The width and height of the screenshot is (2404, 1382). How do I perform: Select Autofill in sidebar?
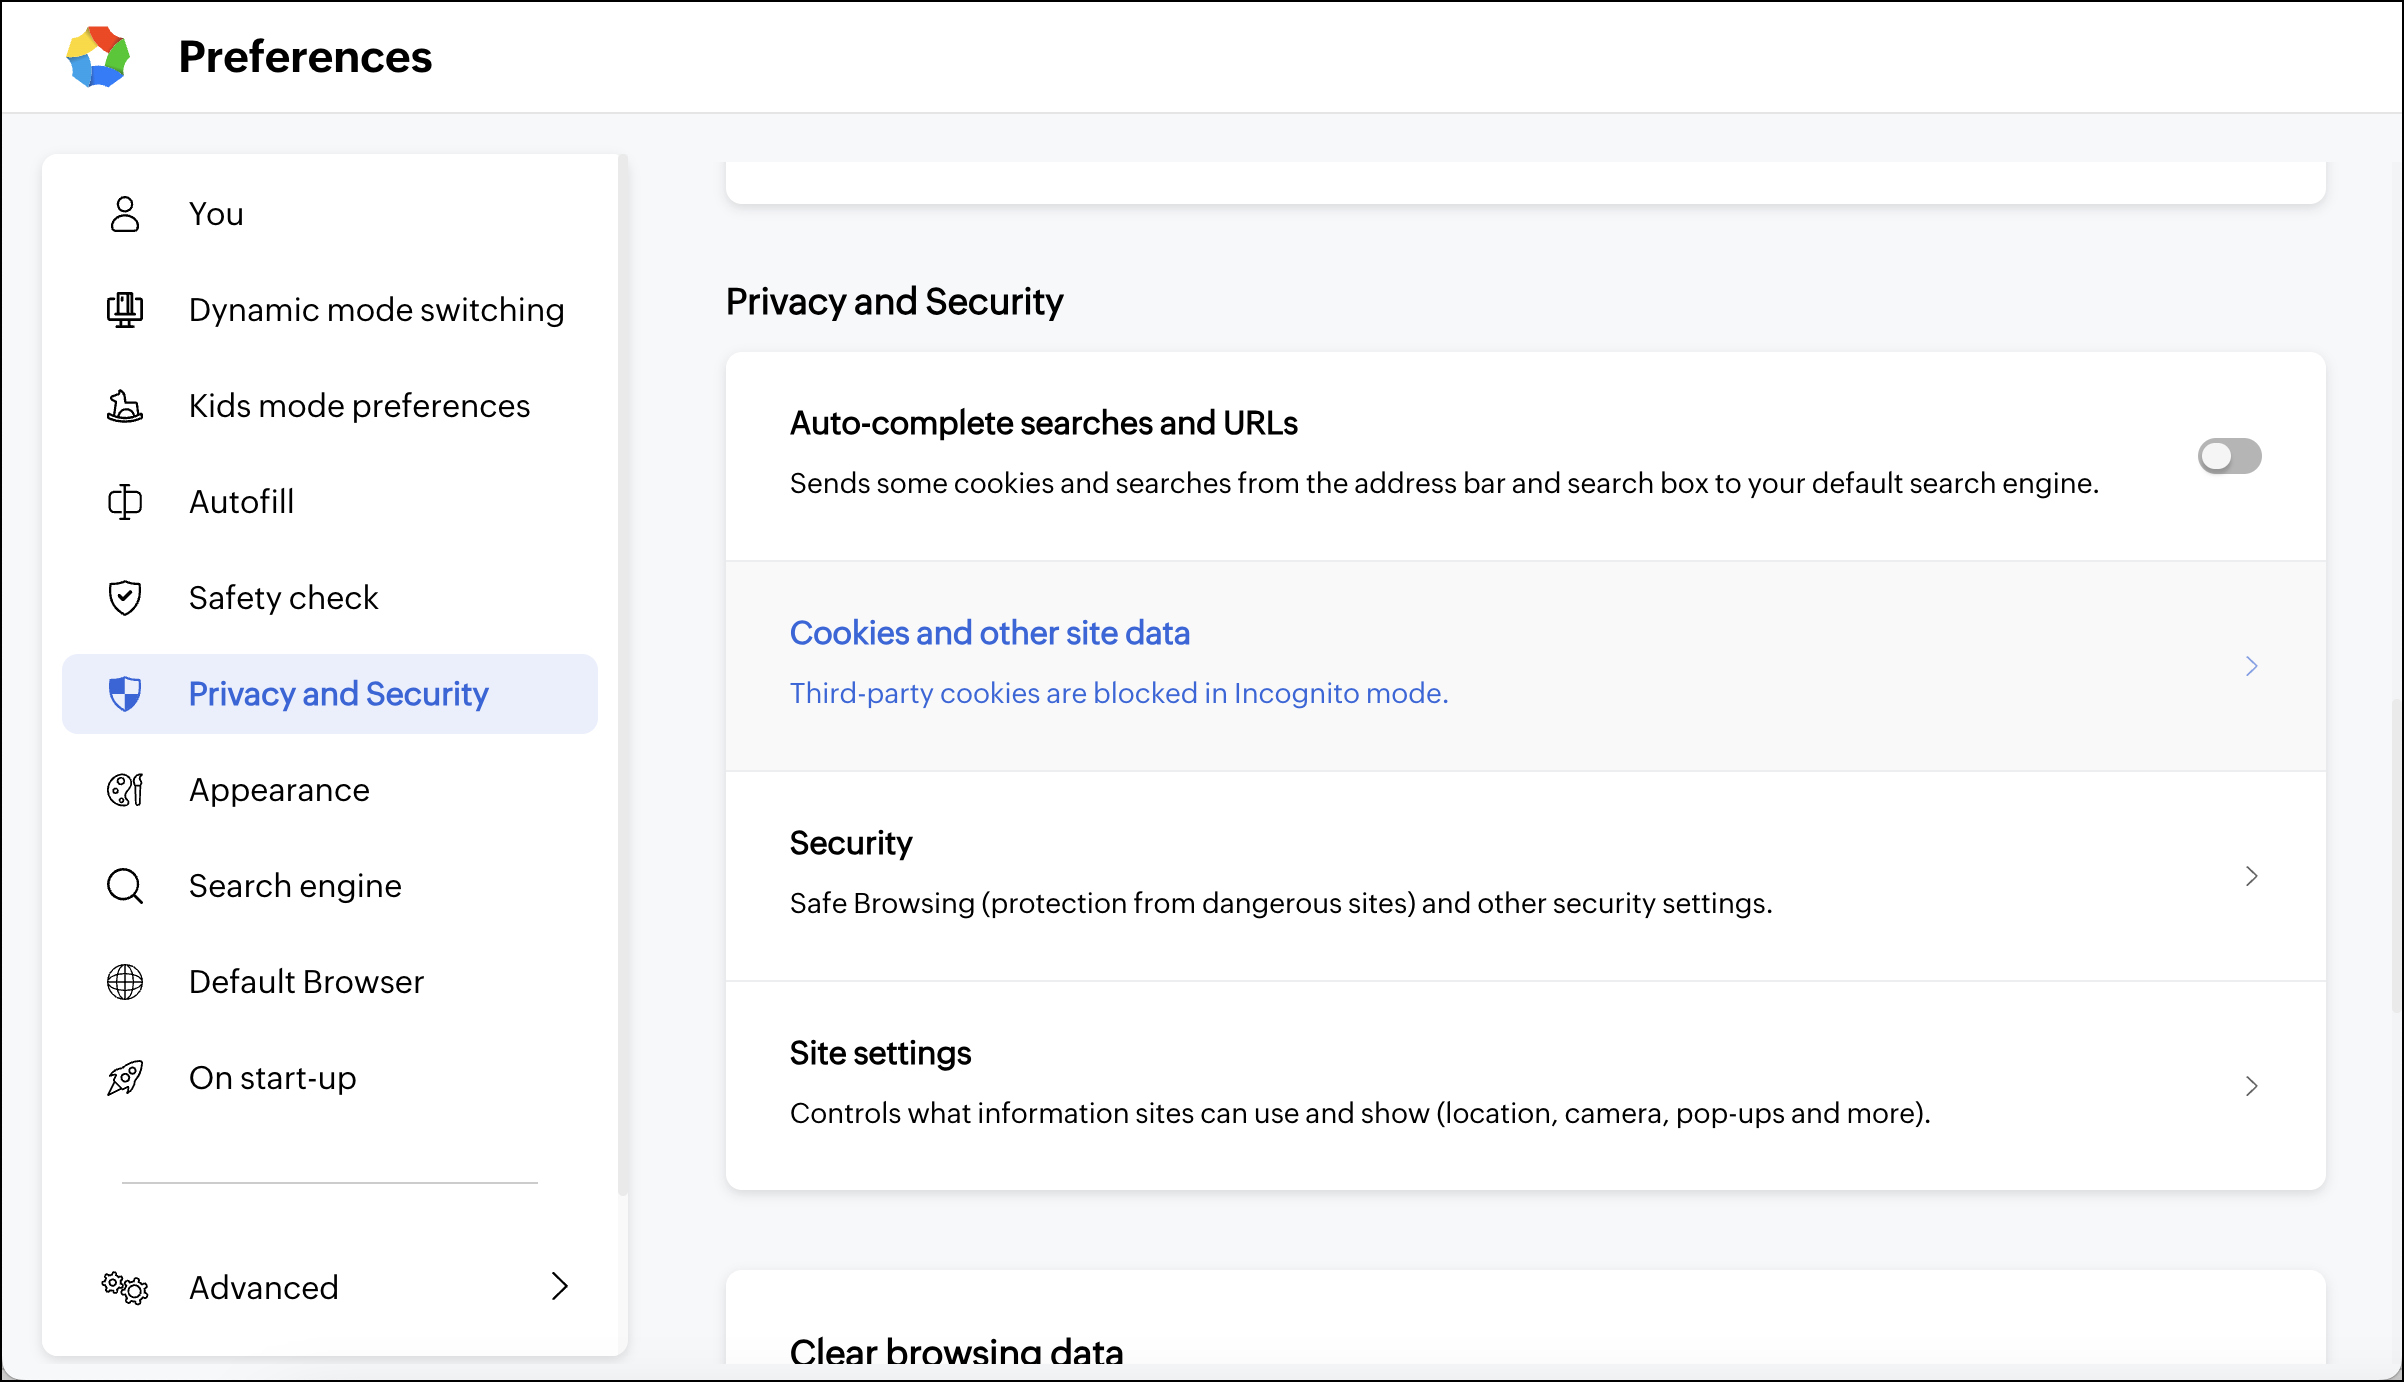point(330,502)
